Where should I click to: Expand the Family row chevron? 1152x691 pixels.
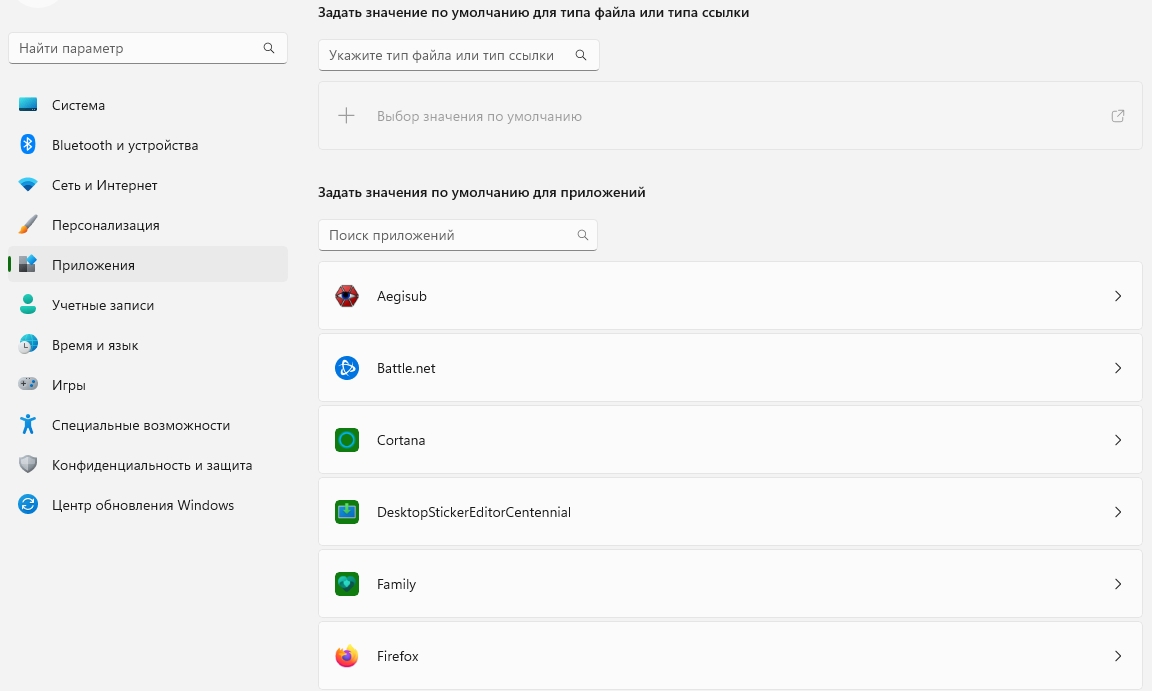point(1117,584)
